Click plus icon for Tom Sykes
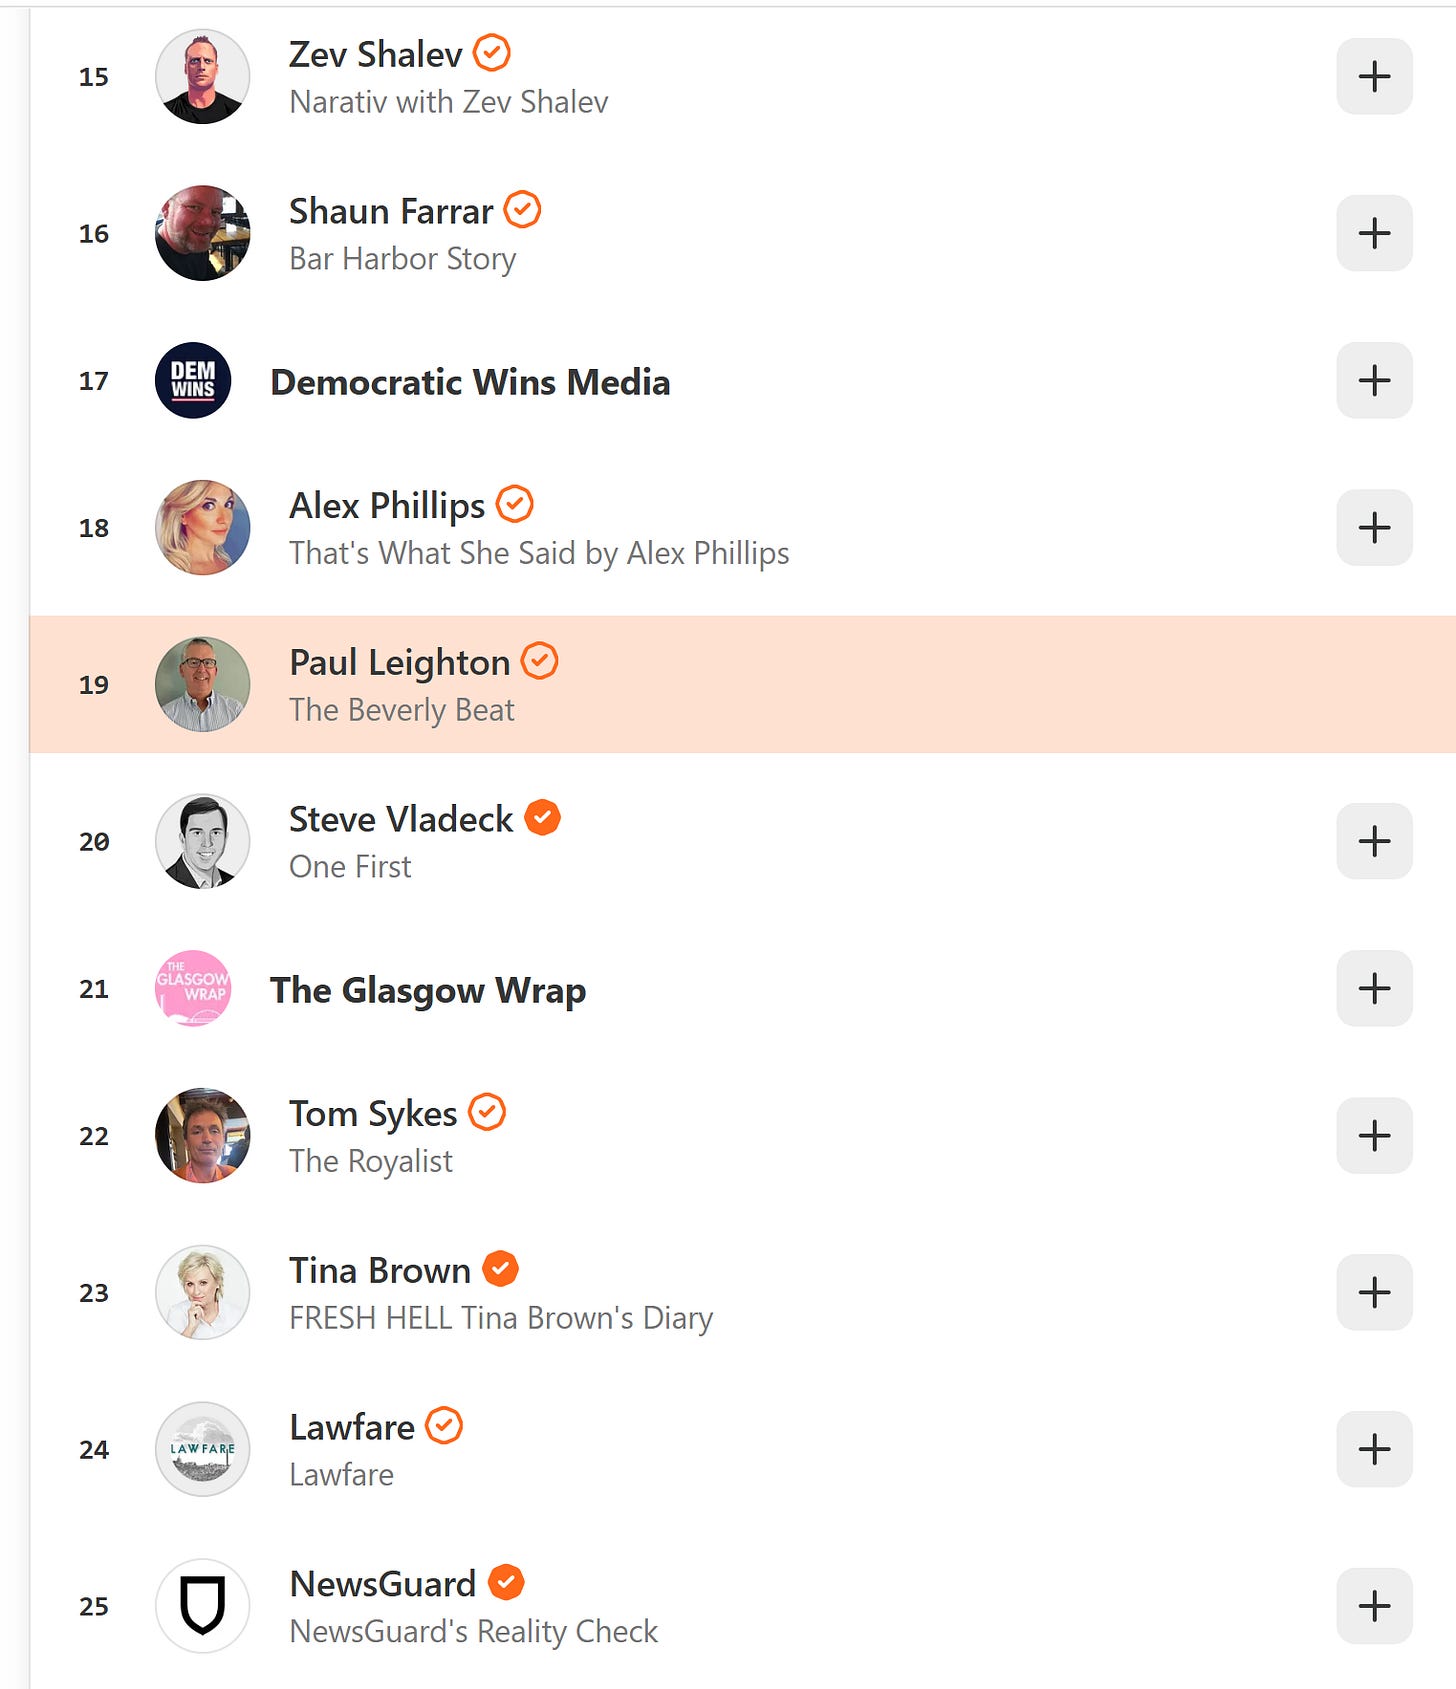 [x=1374, y=1135]
